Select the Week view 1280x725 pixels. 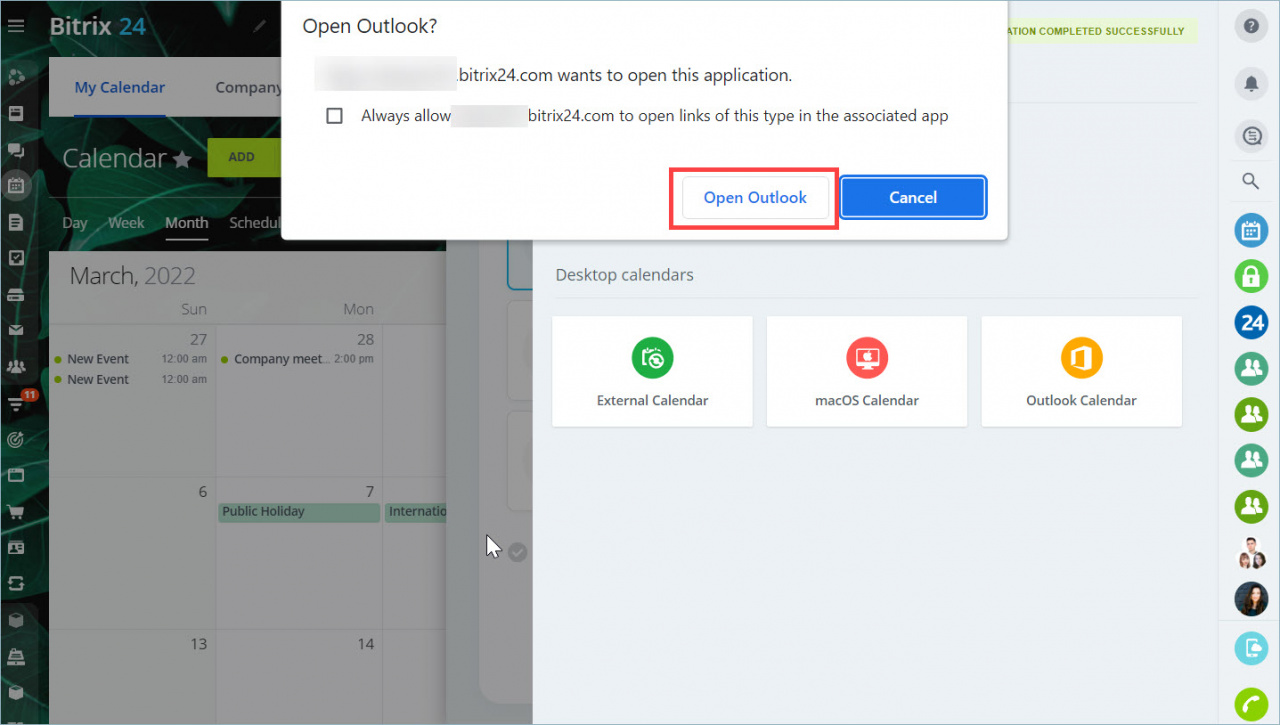pyautogui.click(x=126, y=223)
